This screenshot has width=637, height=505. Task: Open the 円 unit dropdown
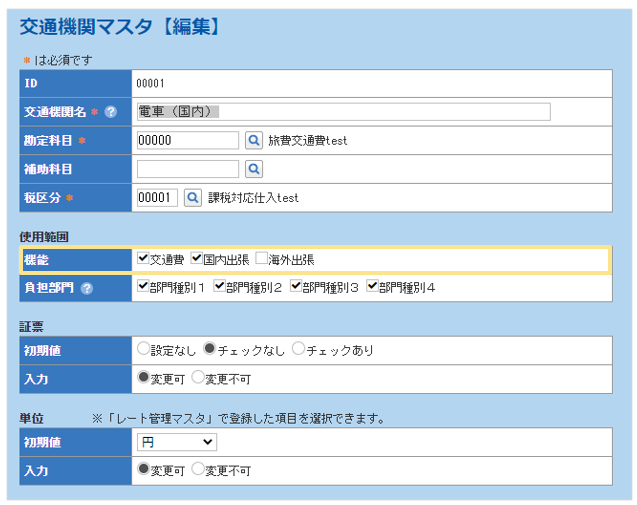(x=177, y=442)
